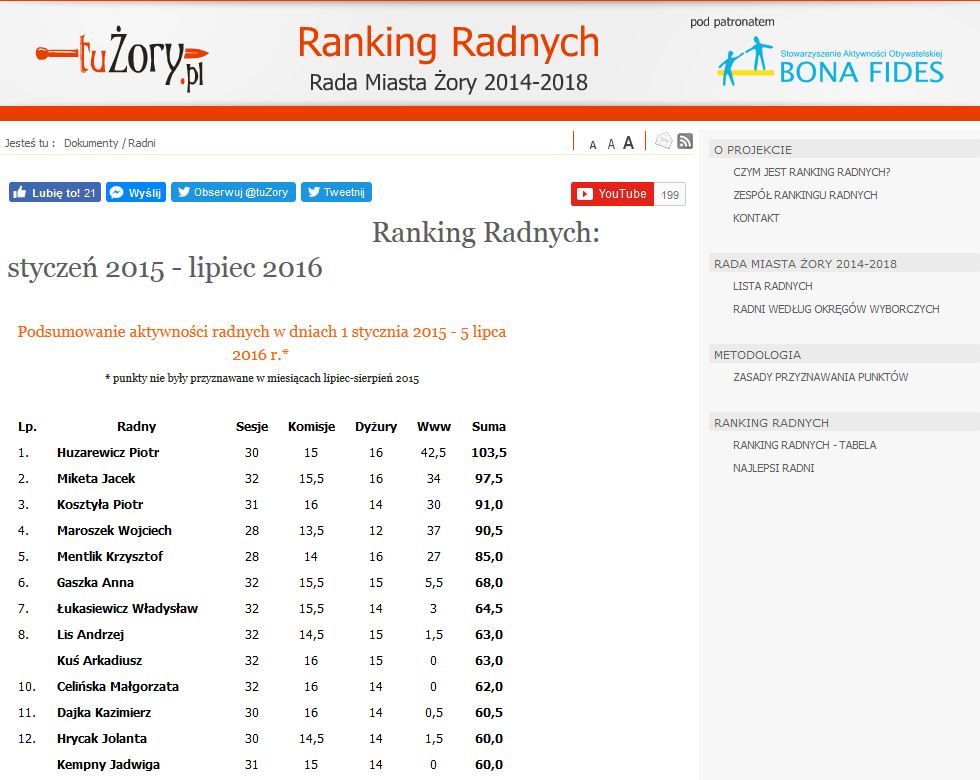
Task: Click the RSS feed icon
Action: click(685, 142)
